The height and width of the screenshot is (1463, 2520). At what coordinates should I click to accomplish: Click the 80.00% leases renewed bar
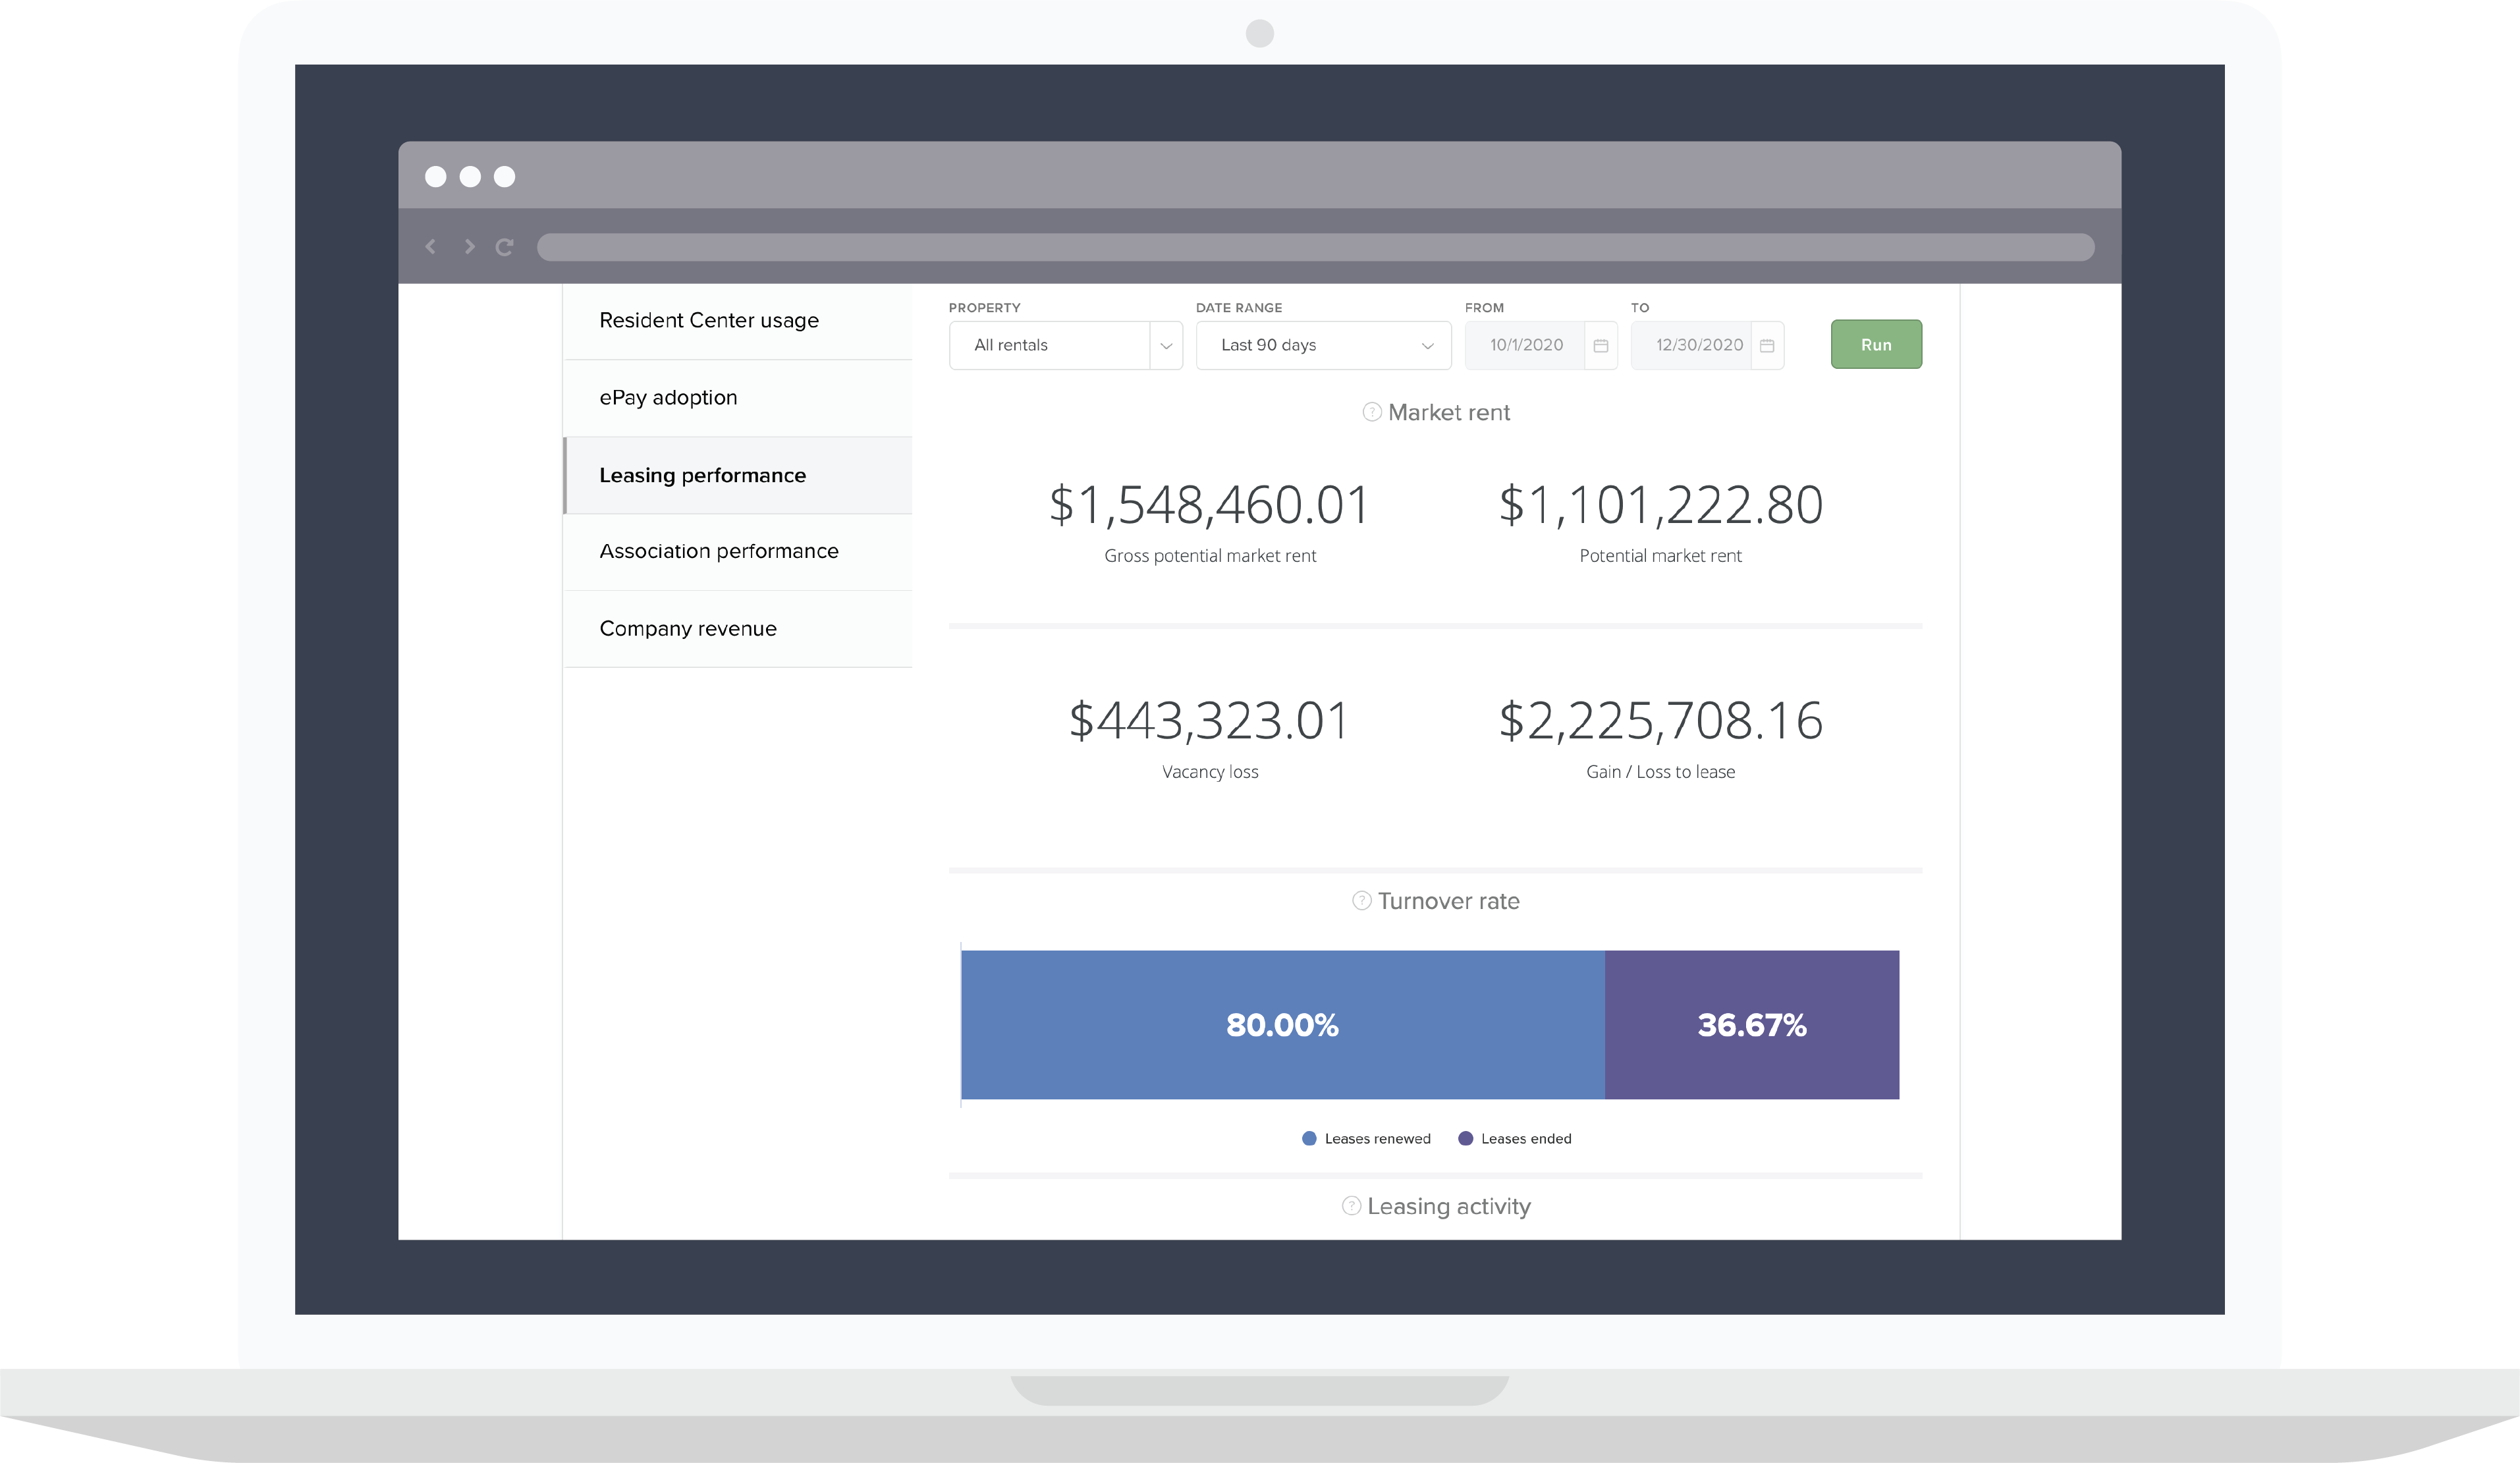1283,1025
